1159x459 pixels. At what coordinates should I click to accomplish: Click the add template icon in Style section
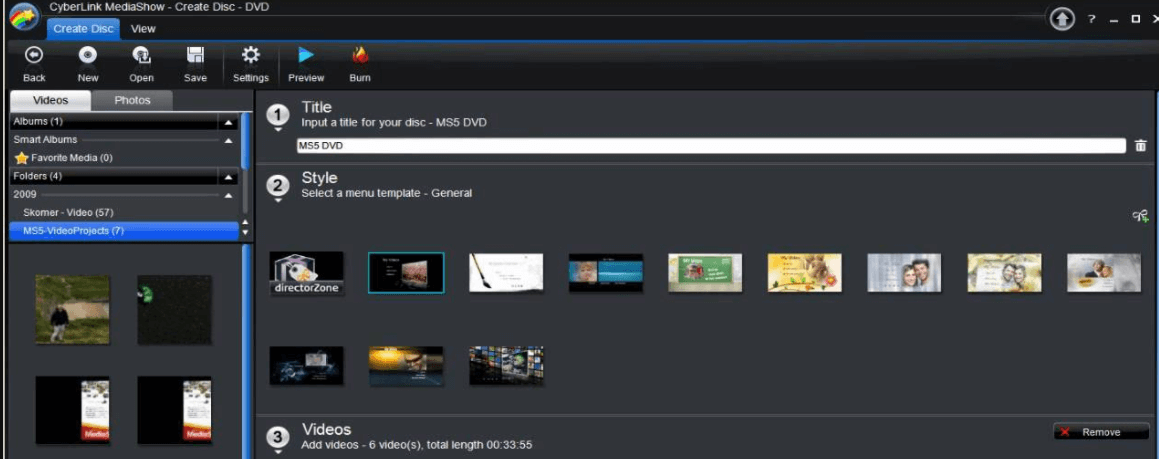(1141, 217)
